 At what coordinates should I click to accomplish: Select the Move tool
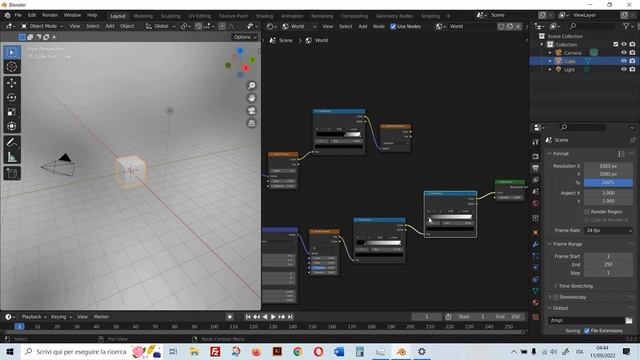point(12,83)
